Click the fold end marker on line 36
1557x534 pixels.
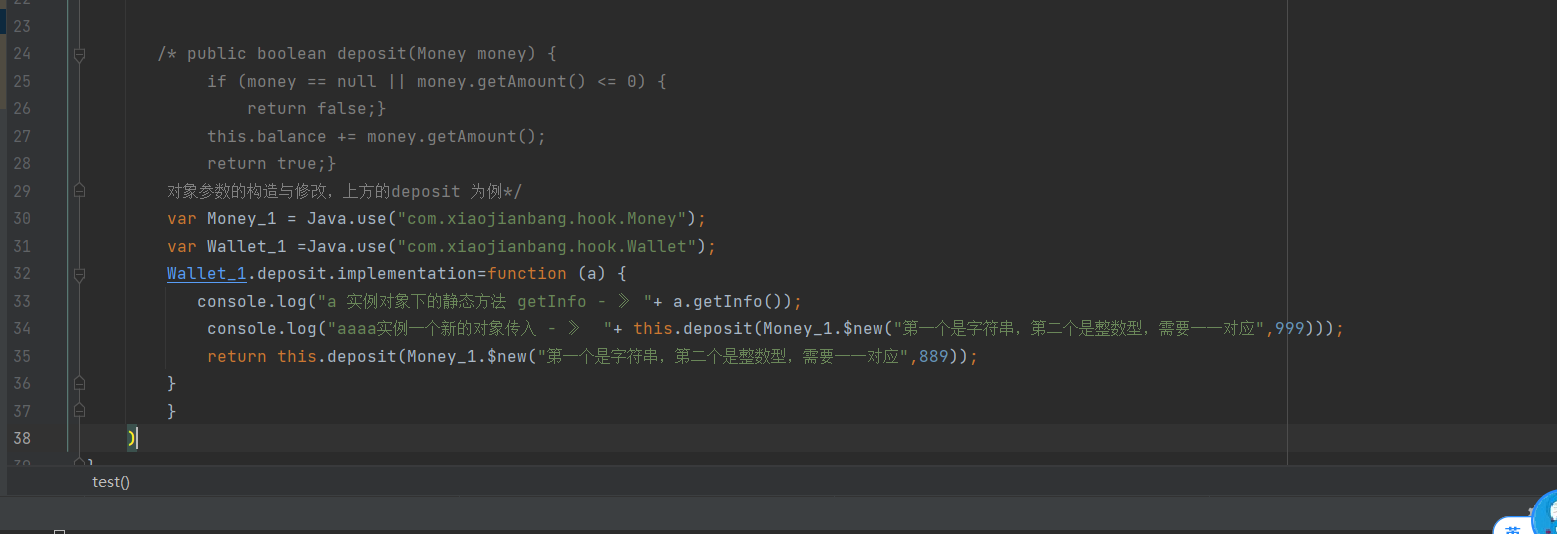[x=79, y=383]
